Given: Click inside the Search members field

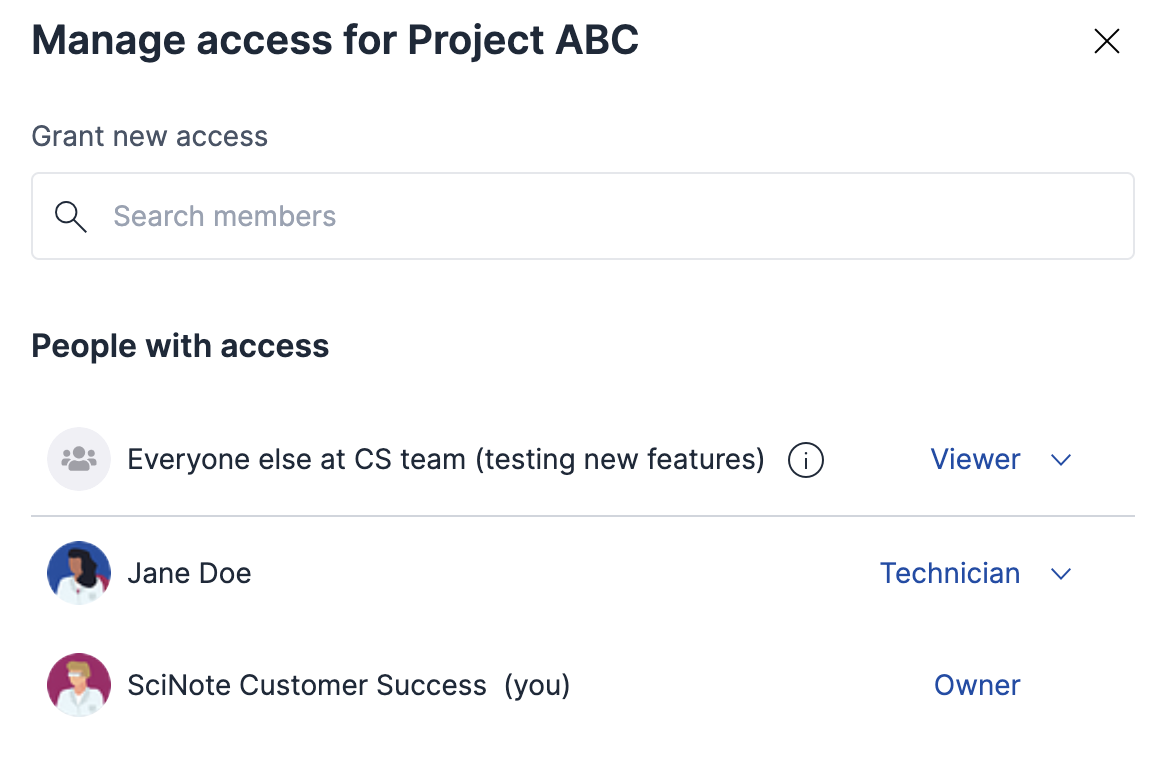Looking at the screenshot, I should click(400, 216).
